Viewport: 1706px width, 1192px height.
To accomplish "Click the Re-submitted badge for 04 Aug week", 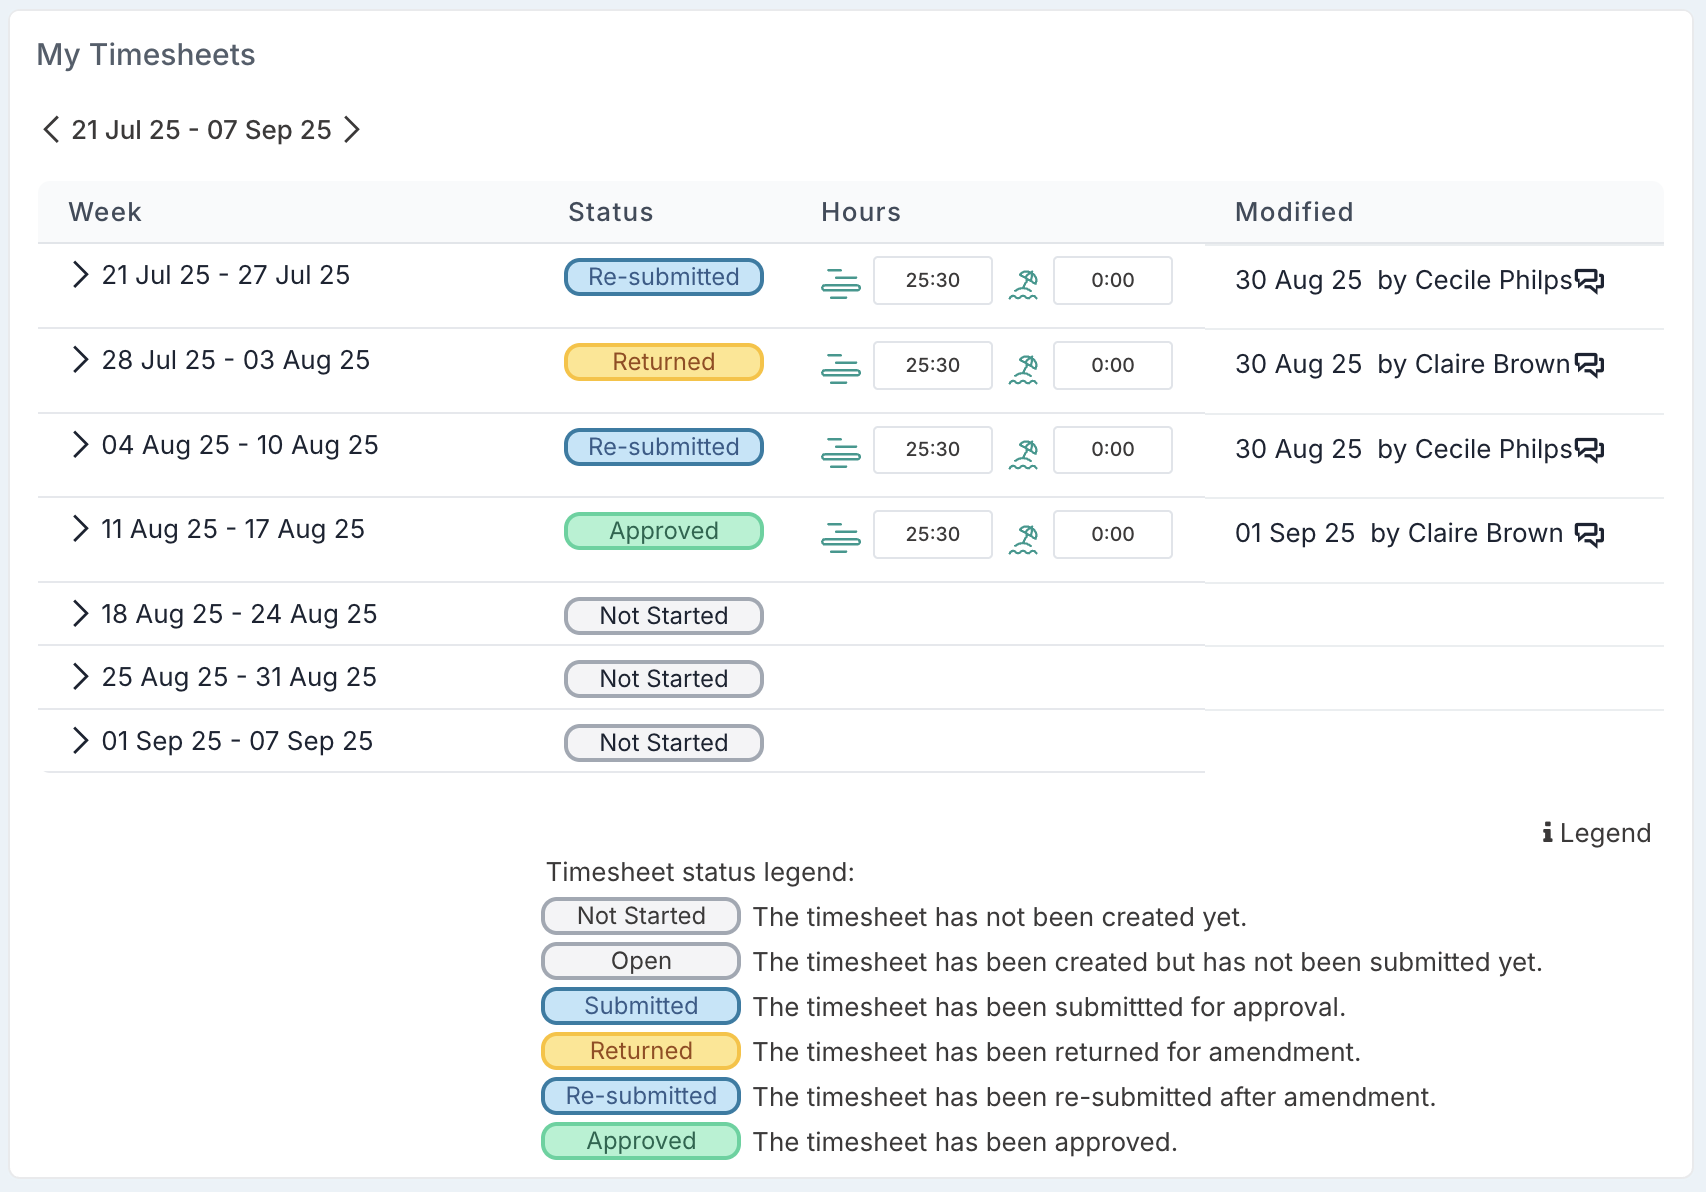I will pyautogui.click(x=663, y=447).
